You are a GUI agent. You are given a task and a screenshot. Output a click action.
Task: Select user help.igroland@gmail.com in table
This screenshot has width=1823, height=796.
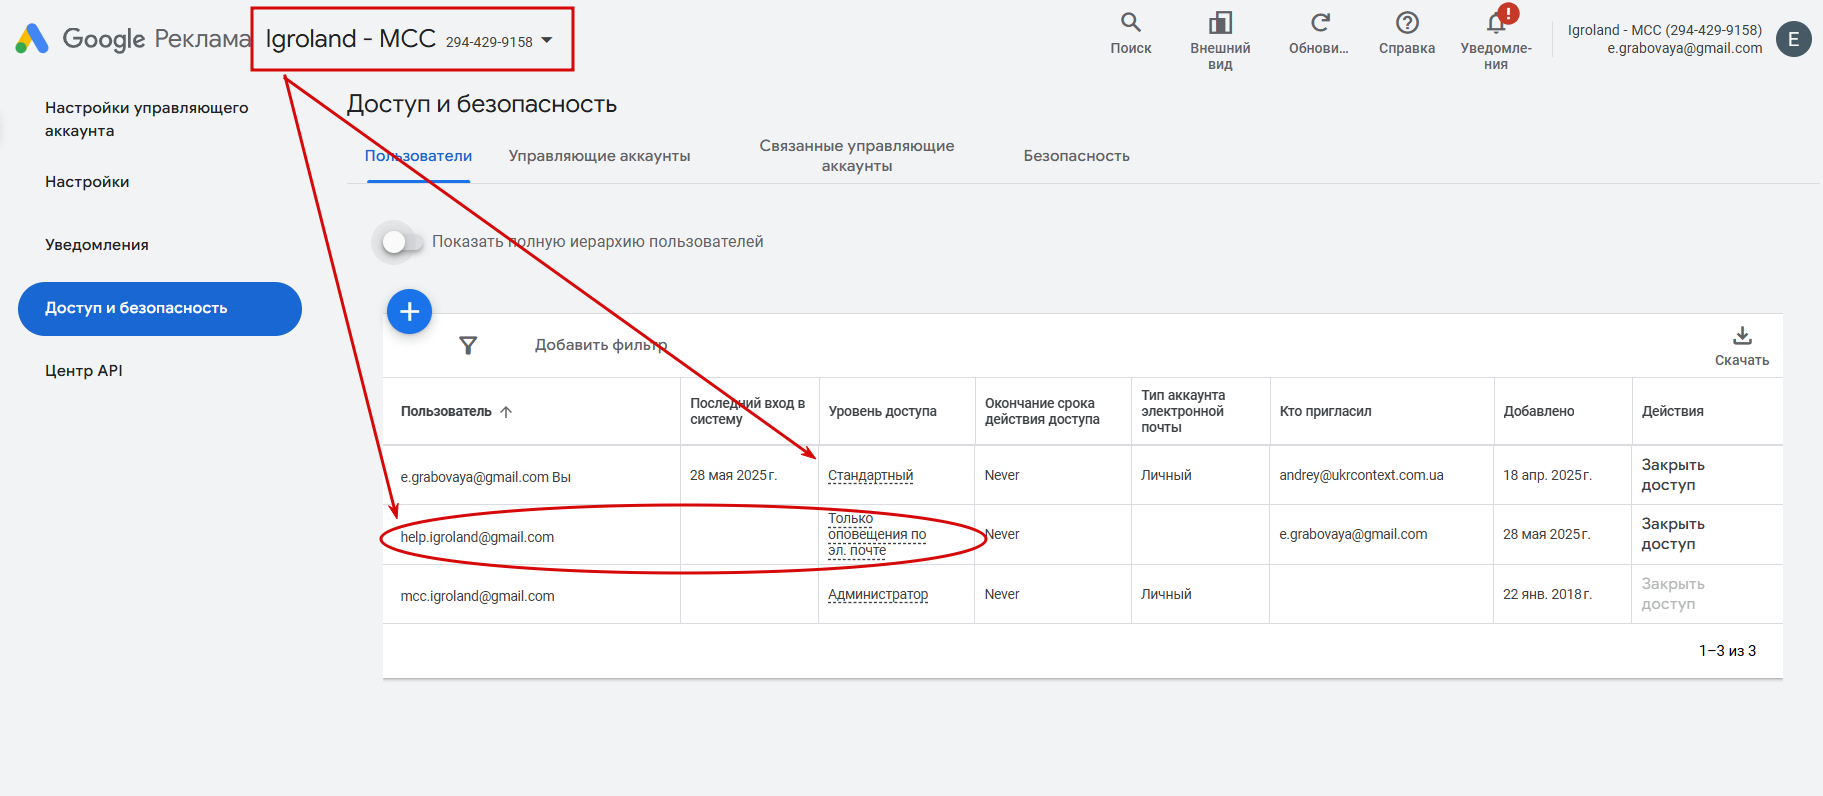tap(477, 537)
